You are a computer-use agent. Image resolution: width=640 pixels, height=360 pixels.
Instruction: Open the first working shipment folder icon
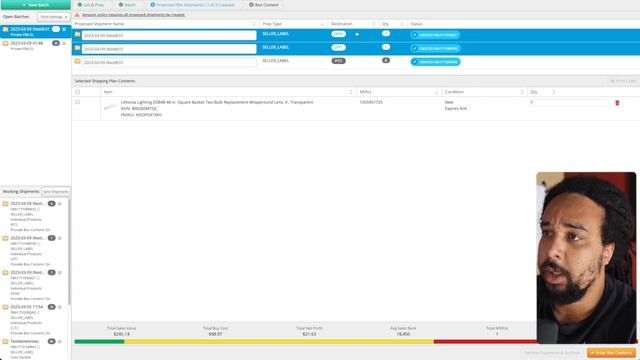pyautogui.click(x=5, y=204)
